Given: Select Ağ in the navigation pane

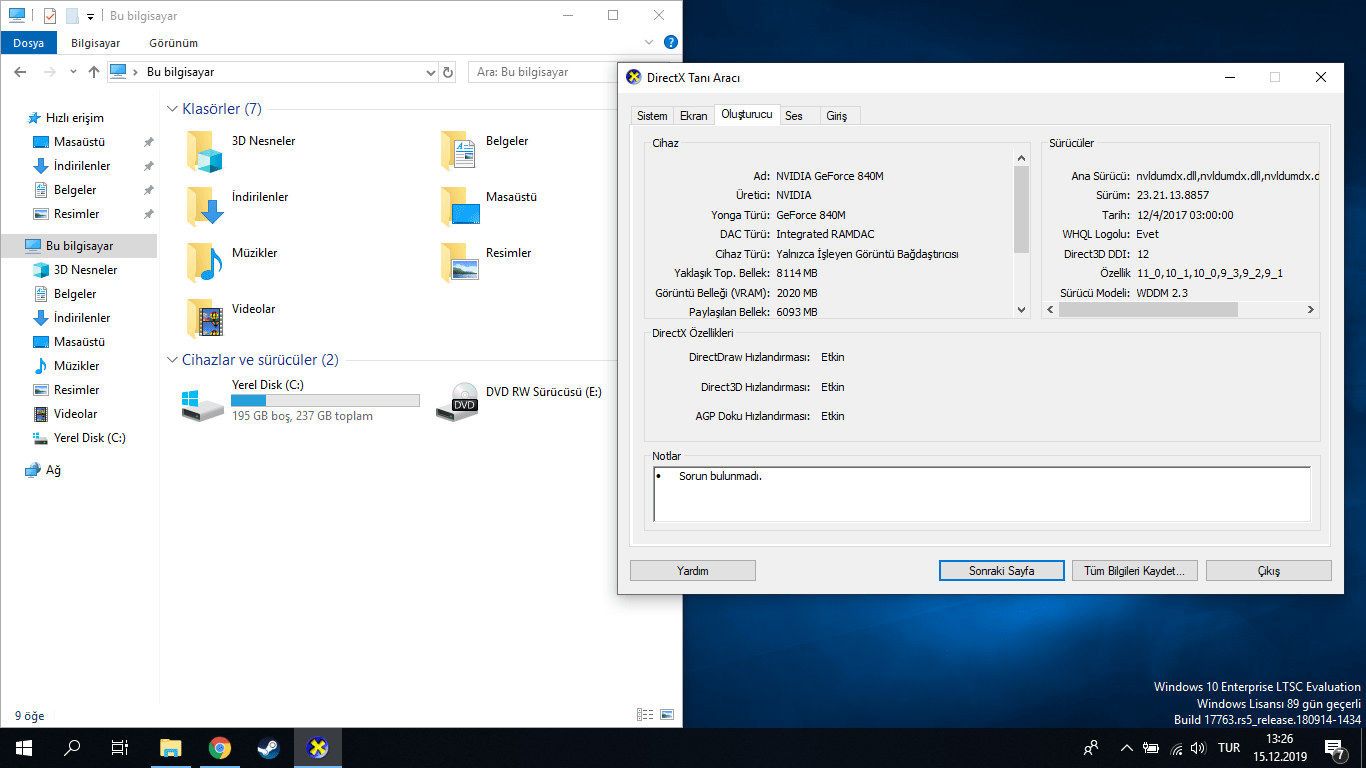Looking at the screenshot, I should (53, 470).
